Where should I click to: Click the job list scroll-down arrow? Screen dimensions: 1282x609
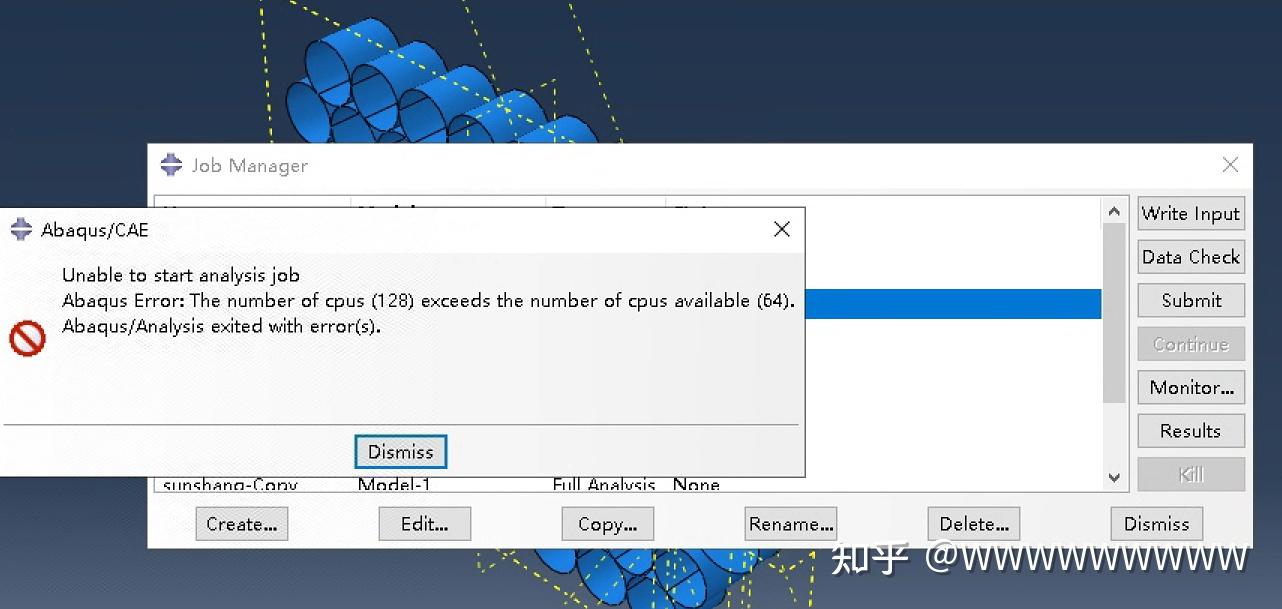click(x=1114, y=479)
